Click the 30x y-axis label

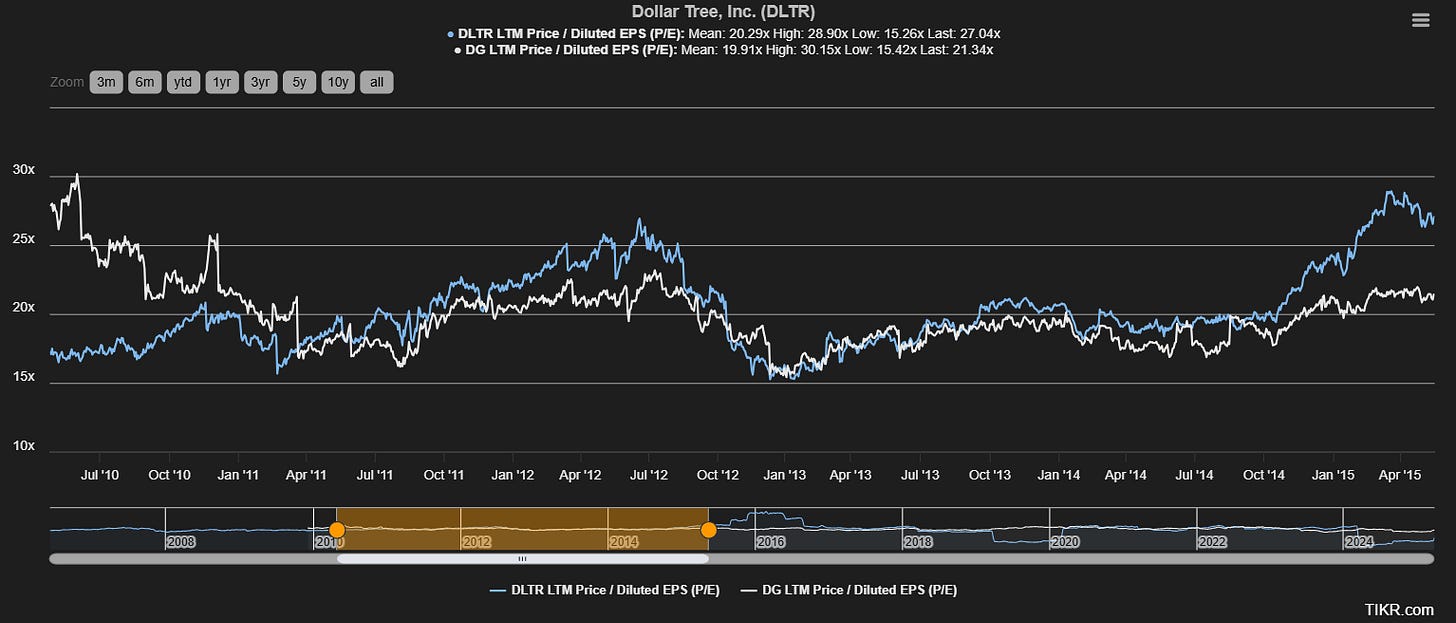click(23, 171)
